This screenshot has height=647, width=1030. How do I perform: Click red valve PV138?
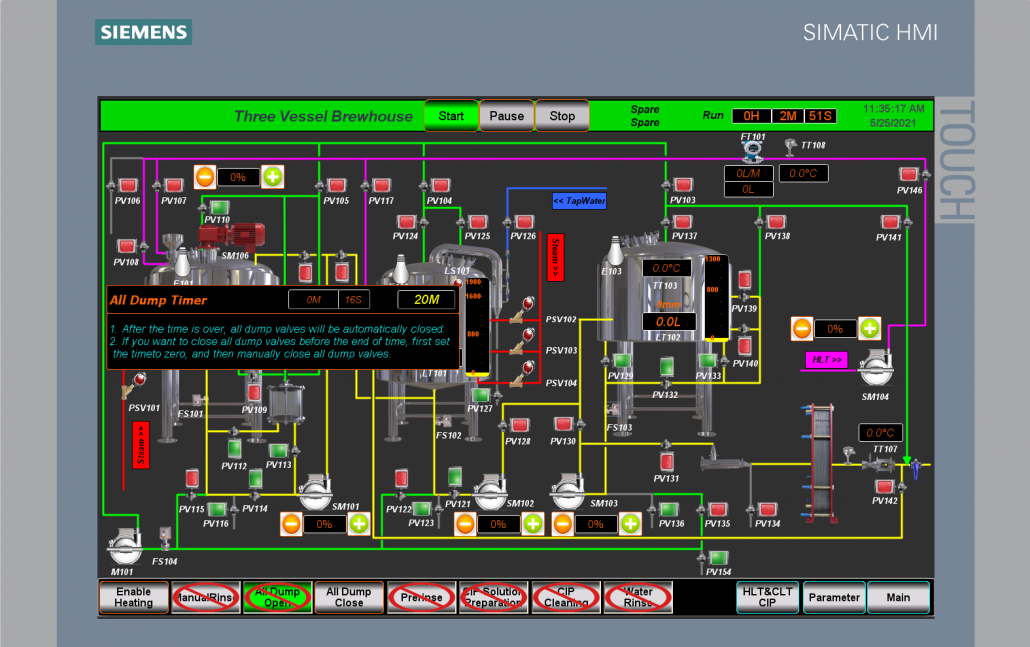pyautogui.click(x=776, y=221)
